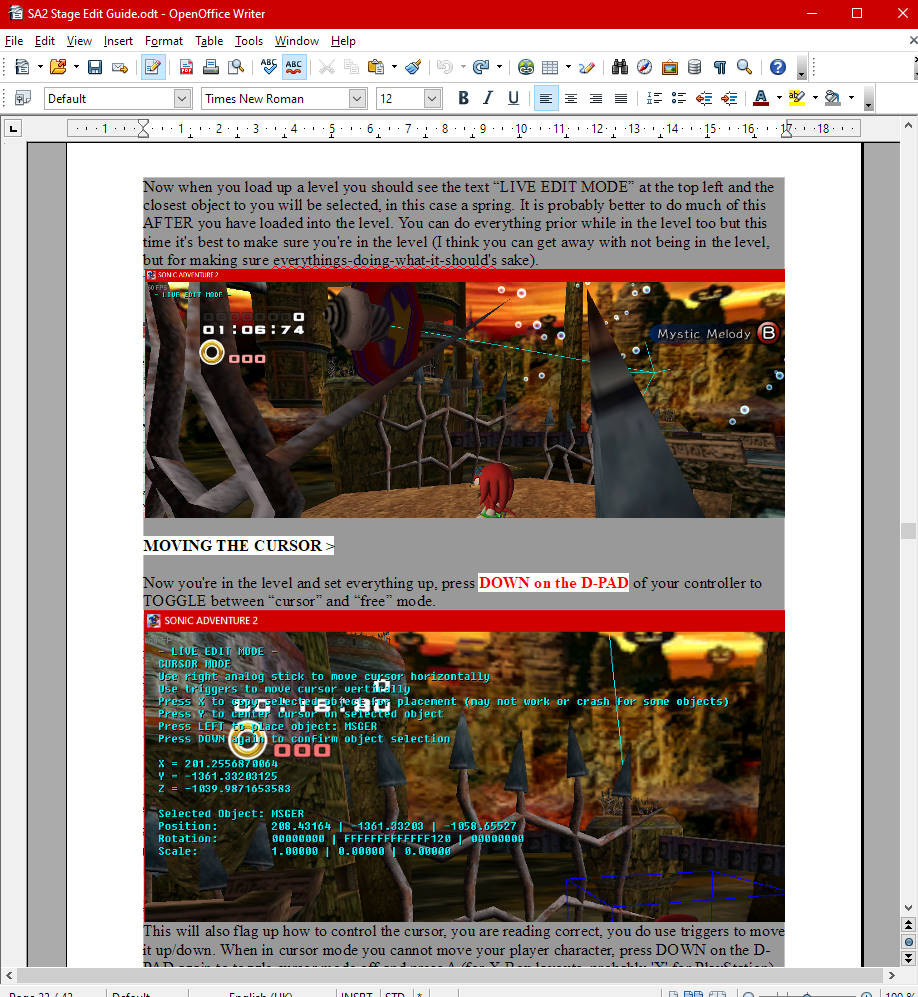Toggle underline on selected text

(511, 98)
